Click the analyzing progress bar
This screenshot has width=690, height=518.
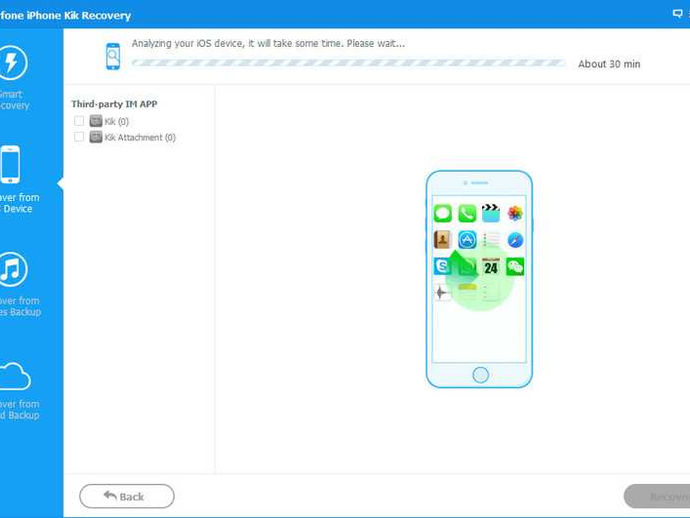349,63
